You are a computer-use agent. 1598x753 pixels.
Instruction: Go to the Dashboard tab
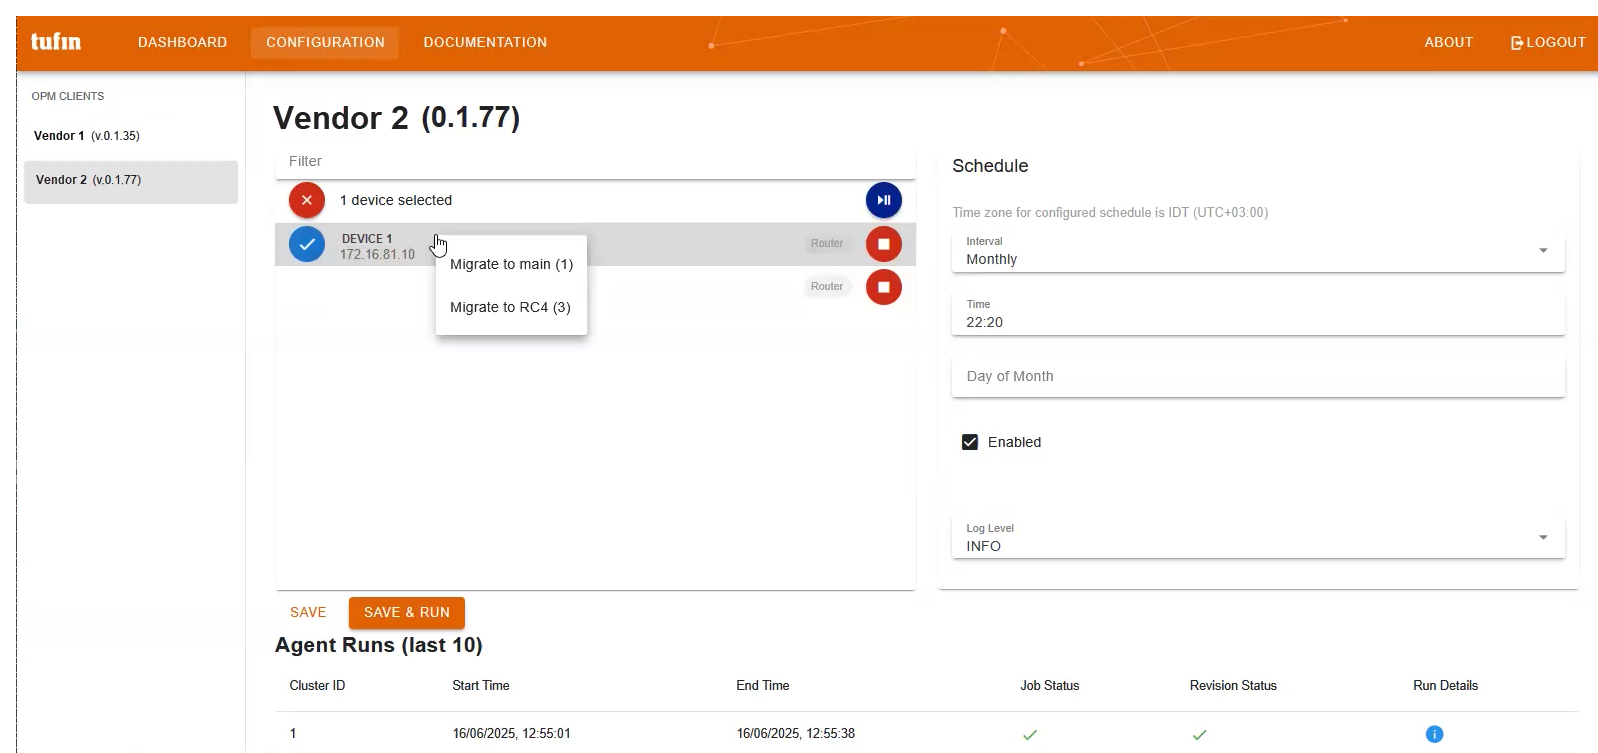coord(182,42)
